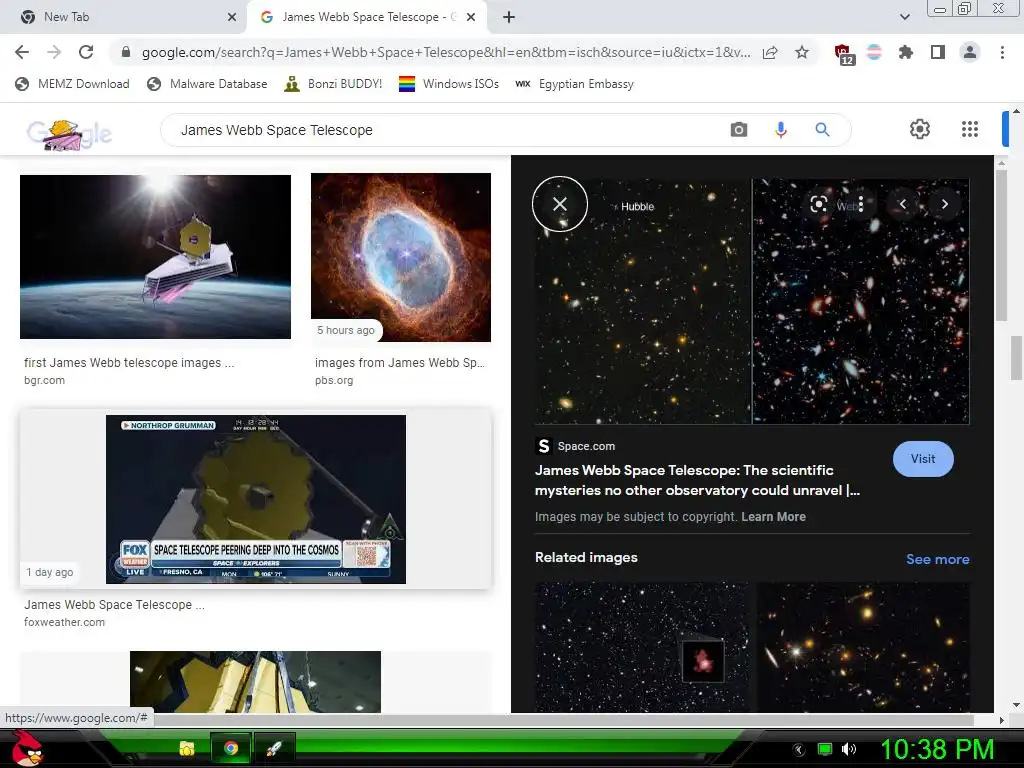The height and width of the screenshot is (768, 1024).
Task: Open the file explorer taskbar icon
Action: click(x=187, y=748)
